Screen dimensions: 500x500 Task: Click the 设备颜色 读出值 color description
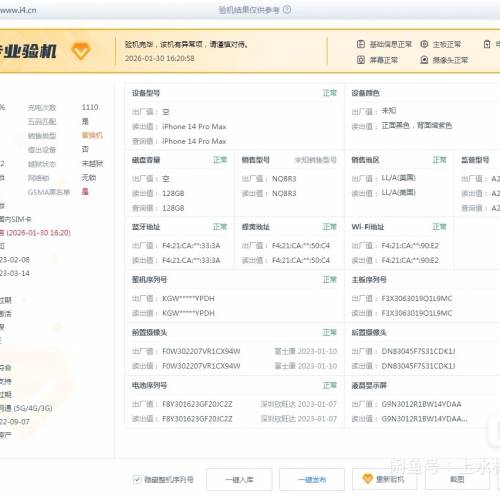coord(417,126)
